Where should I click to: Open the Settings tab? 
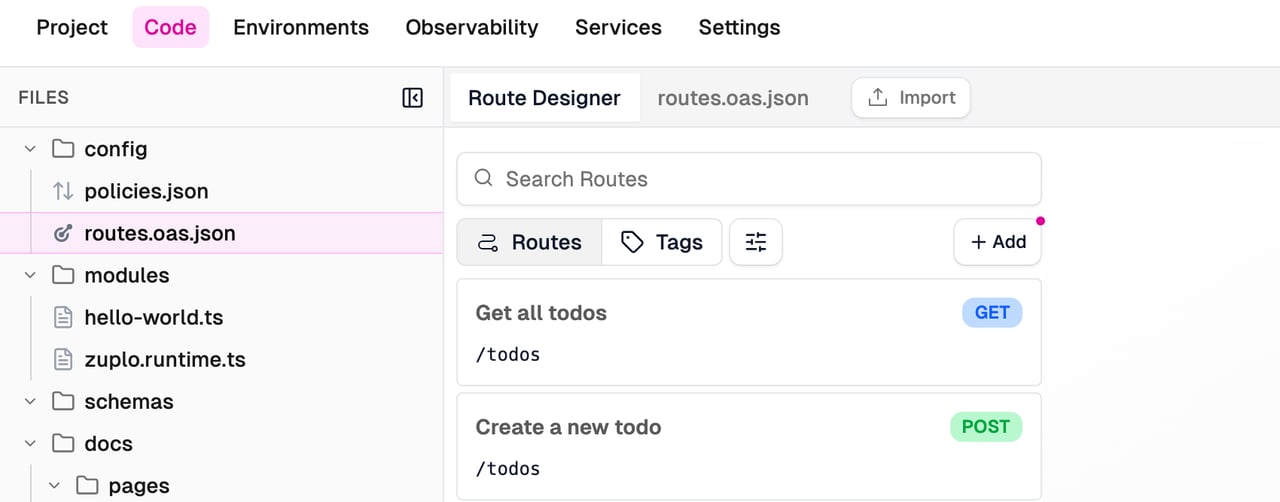(x=739, y=27)
